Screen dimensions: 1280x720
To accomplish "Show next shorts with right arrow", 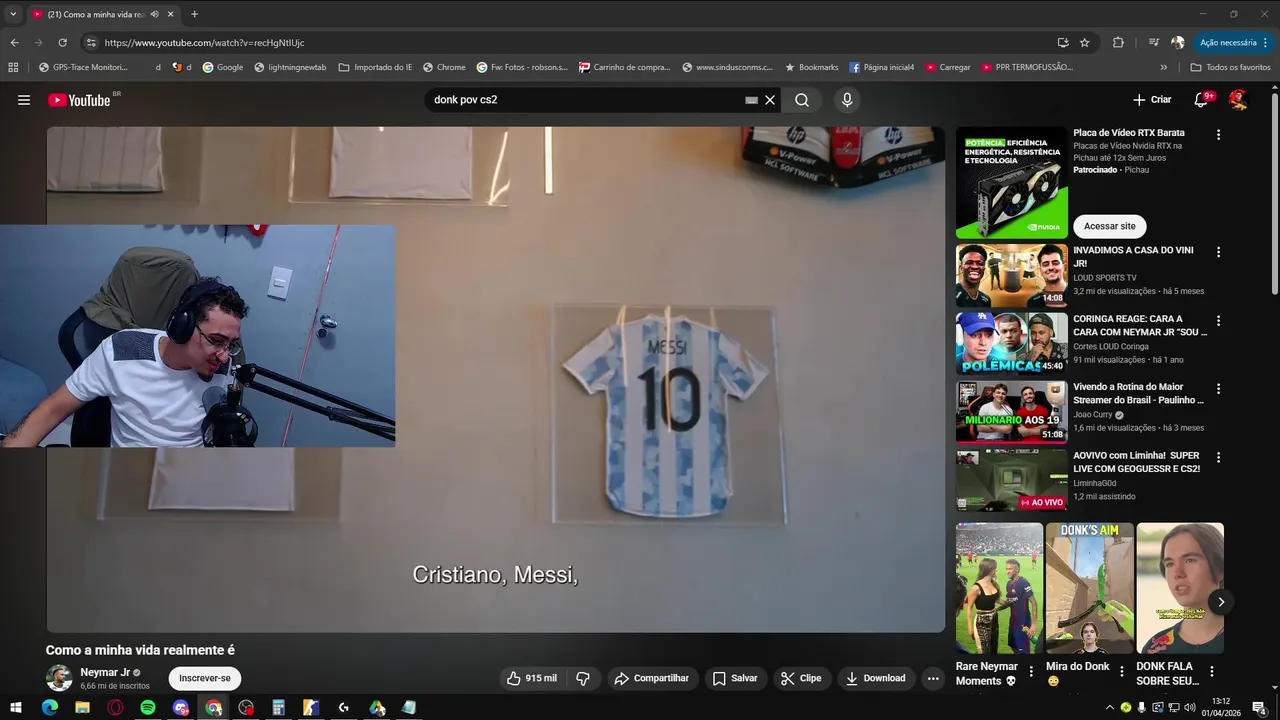I will pos(1221,601).
